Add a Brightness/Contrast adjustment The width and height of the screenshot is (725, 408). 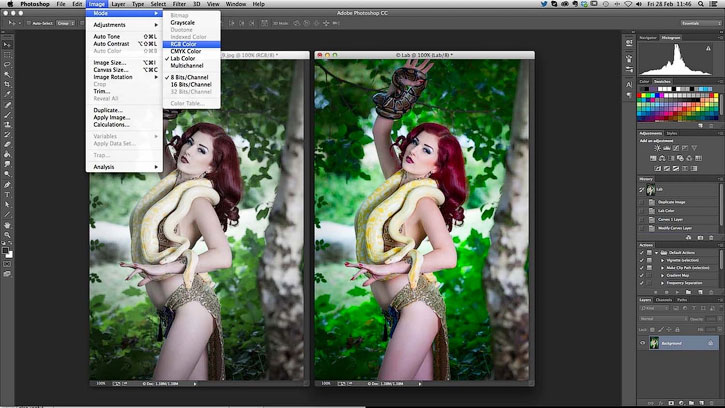point(657,148)
